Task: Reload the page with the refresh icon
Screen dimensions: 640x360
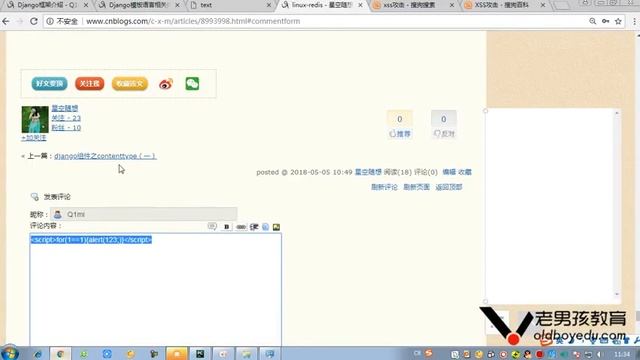Action: (x=34, y=21)
